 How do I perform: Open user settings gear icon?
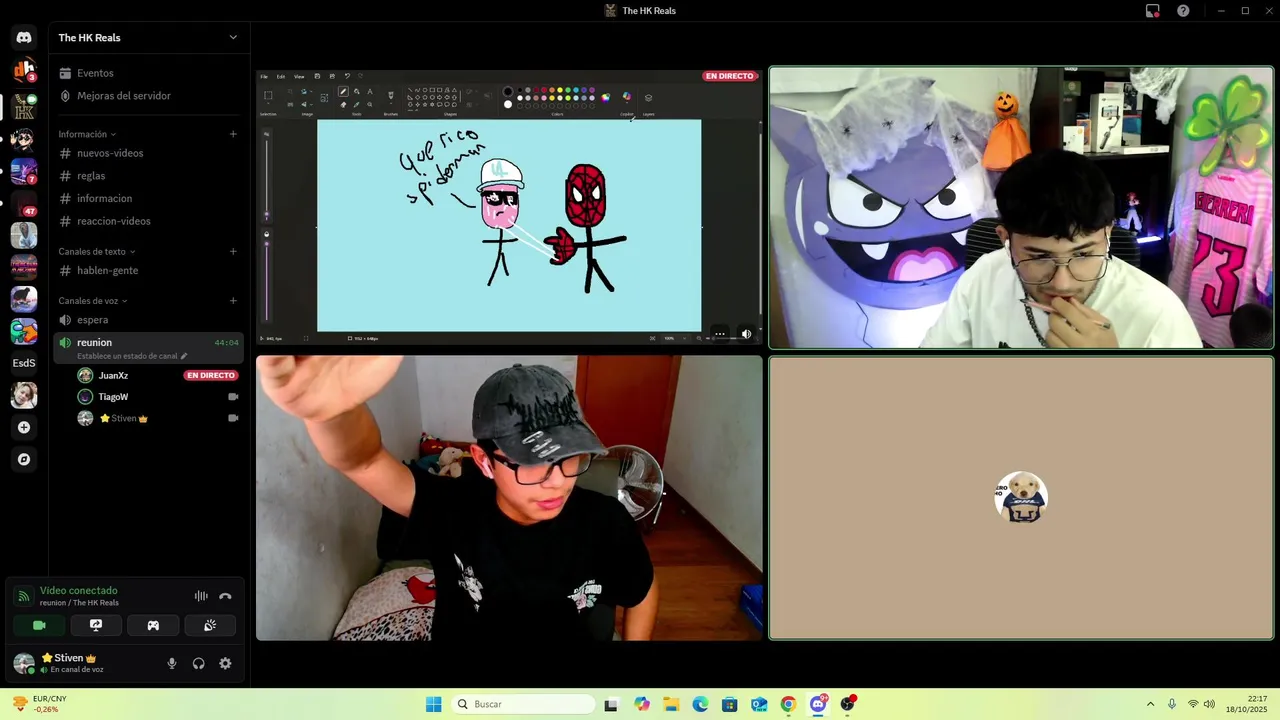tap(225, 663)
